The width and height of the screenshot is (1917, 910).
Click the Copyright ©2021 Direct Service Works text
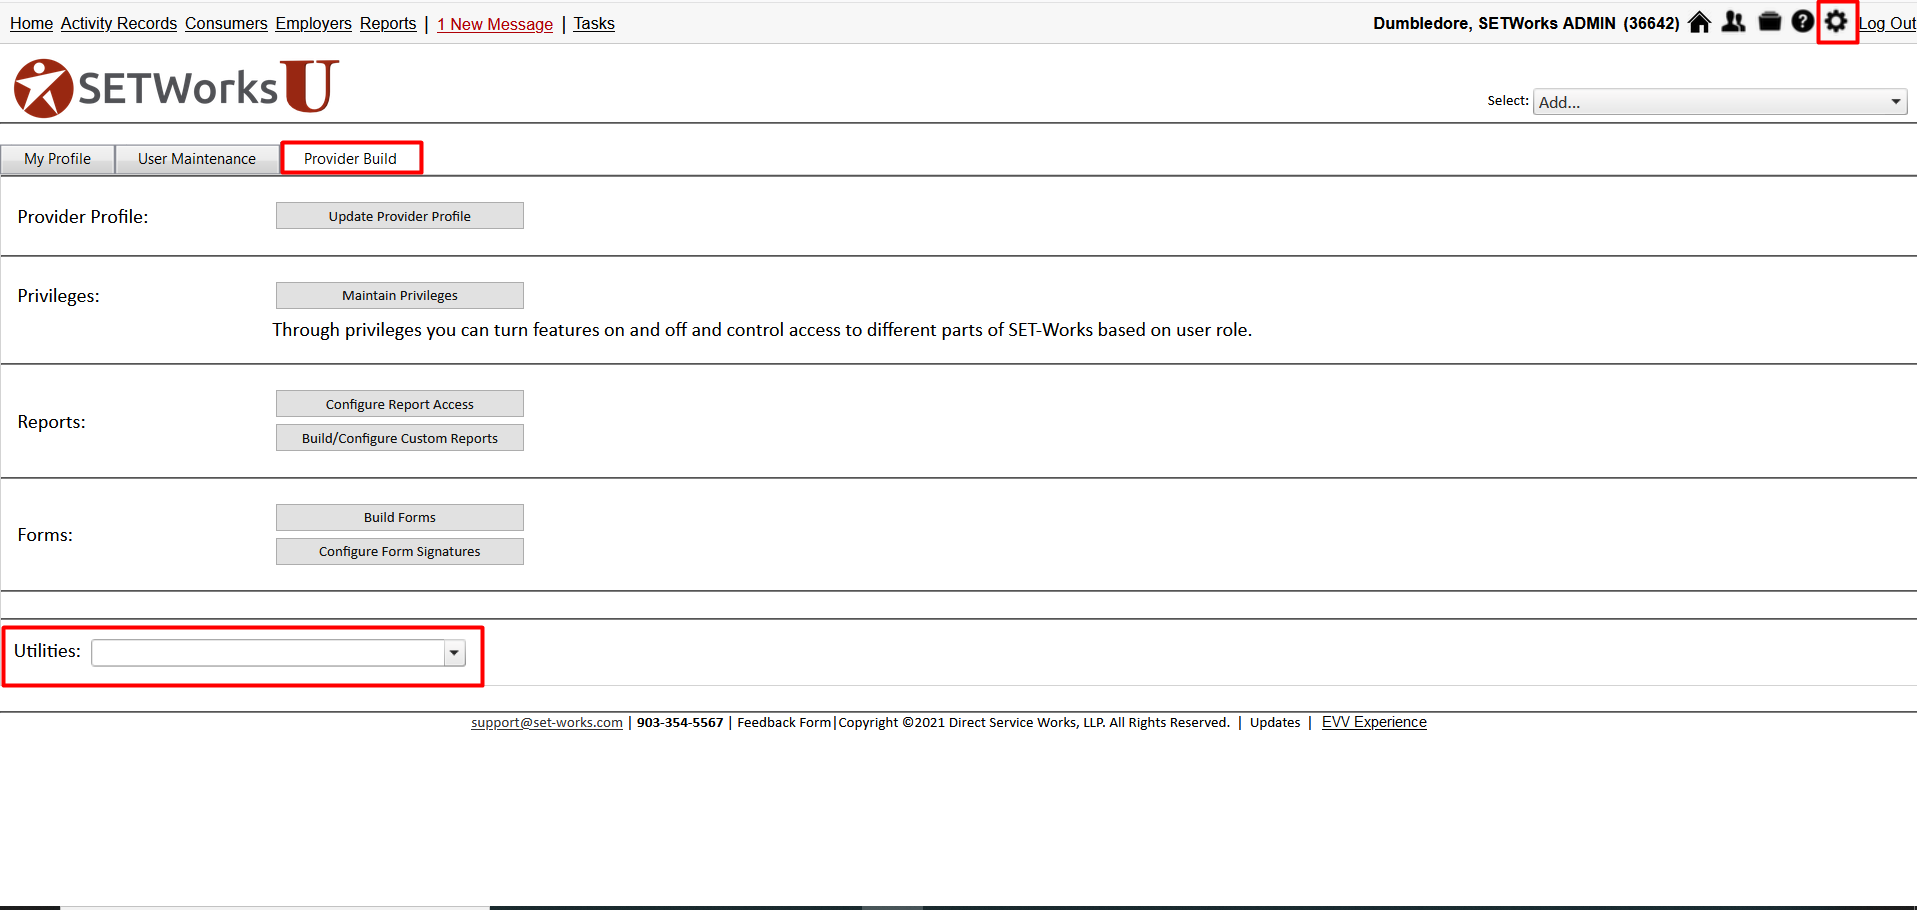click(1034, 723)
